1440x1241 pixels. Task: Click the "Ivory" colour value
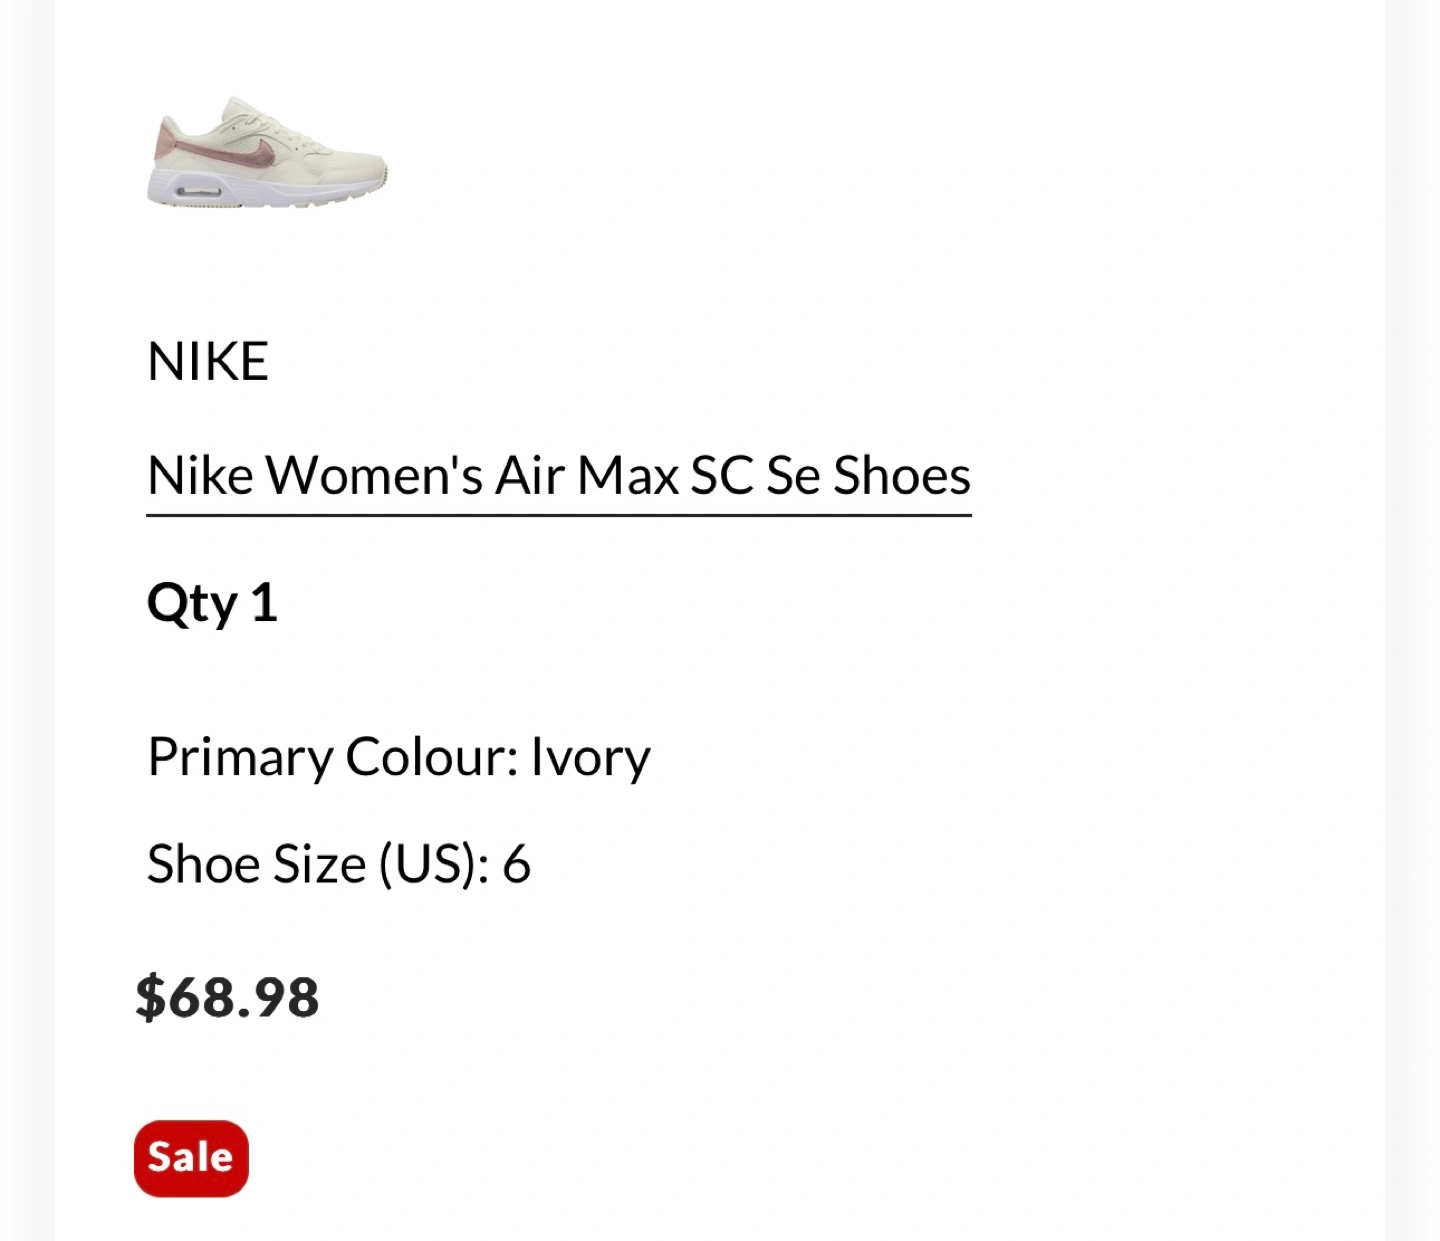(590, 757)
